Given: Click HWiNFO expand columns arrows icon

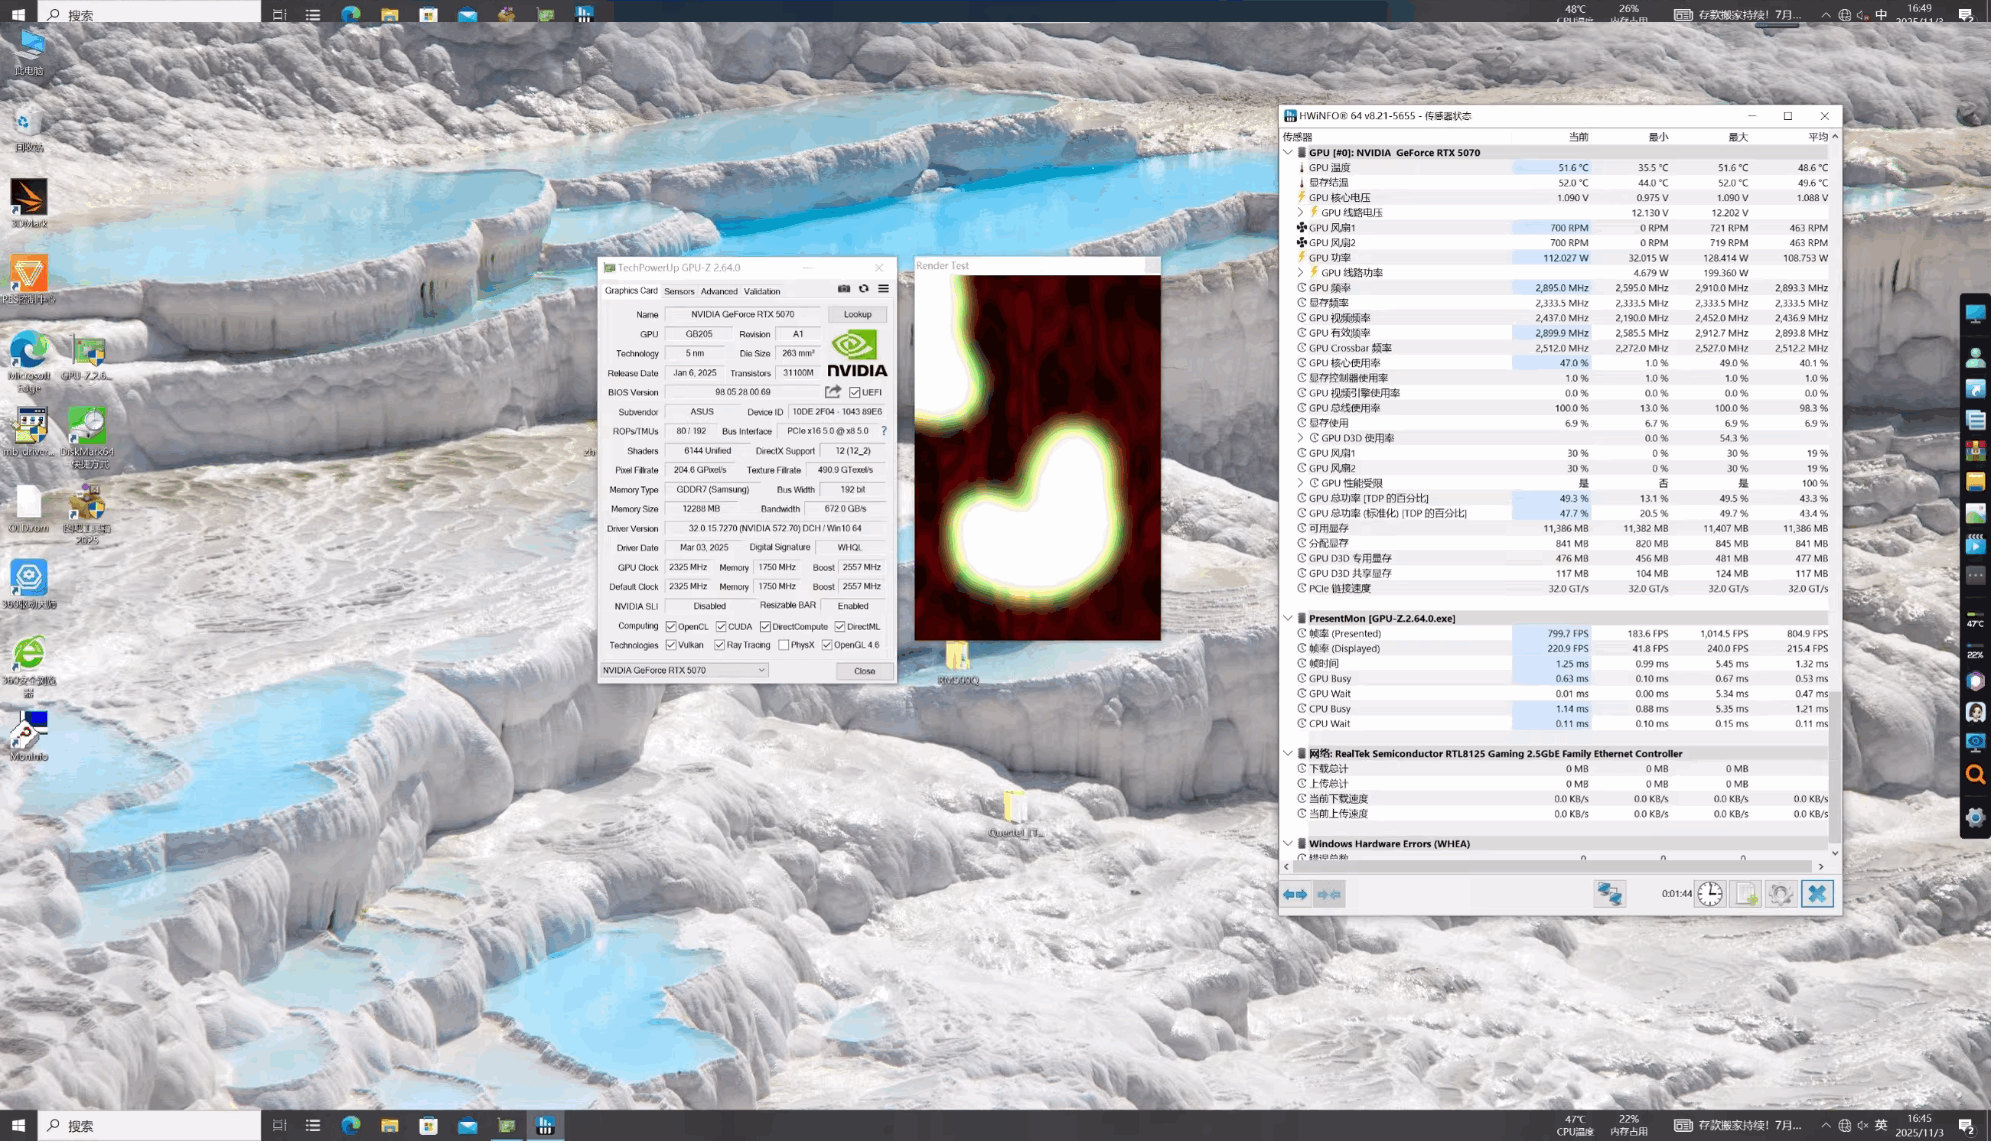Looking at the screenshot, I should coord(1296,895).
